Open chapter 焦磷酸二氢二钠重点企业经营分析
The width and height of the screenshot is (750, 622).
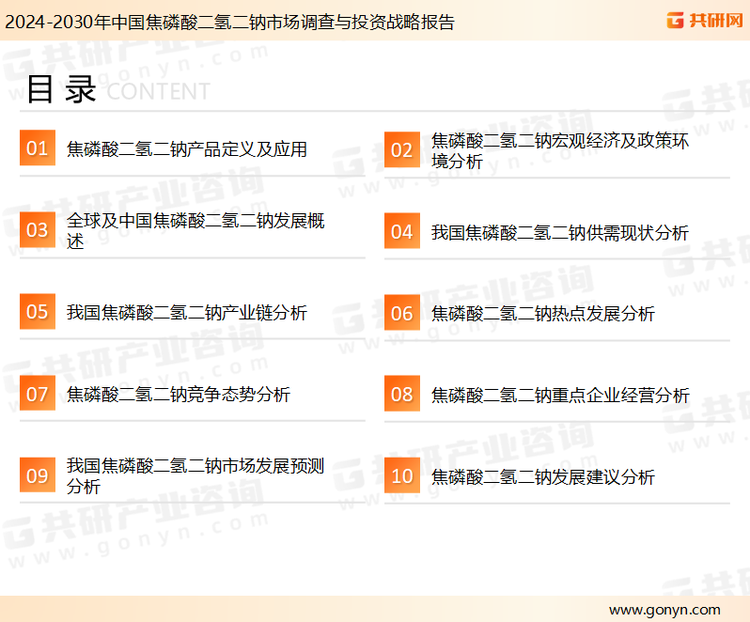tap(560, 395)
